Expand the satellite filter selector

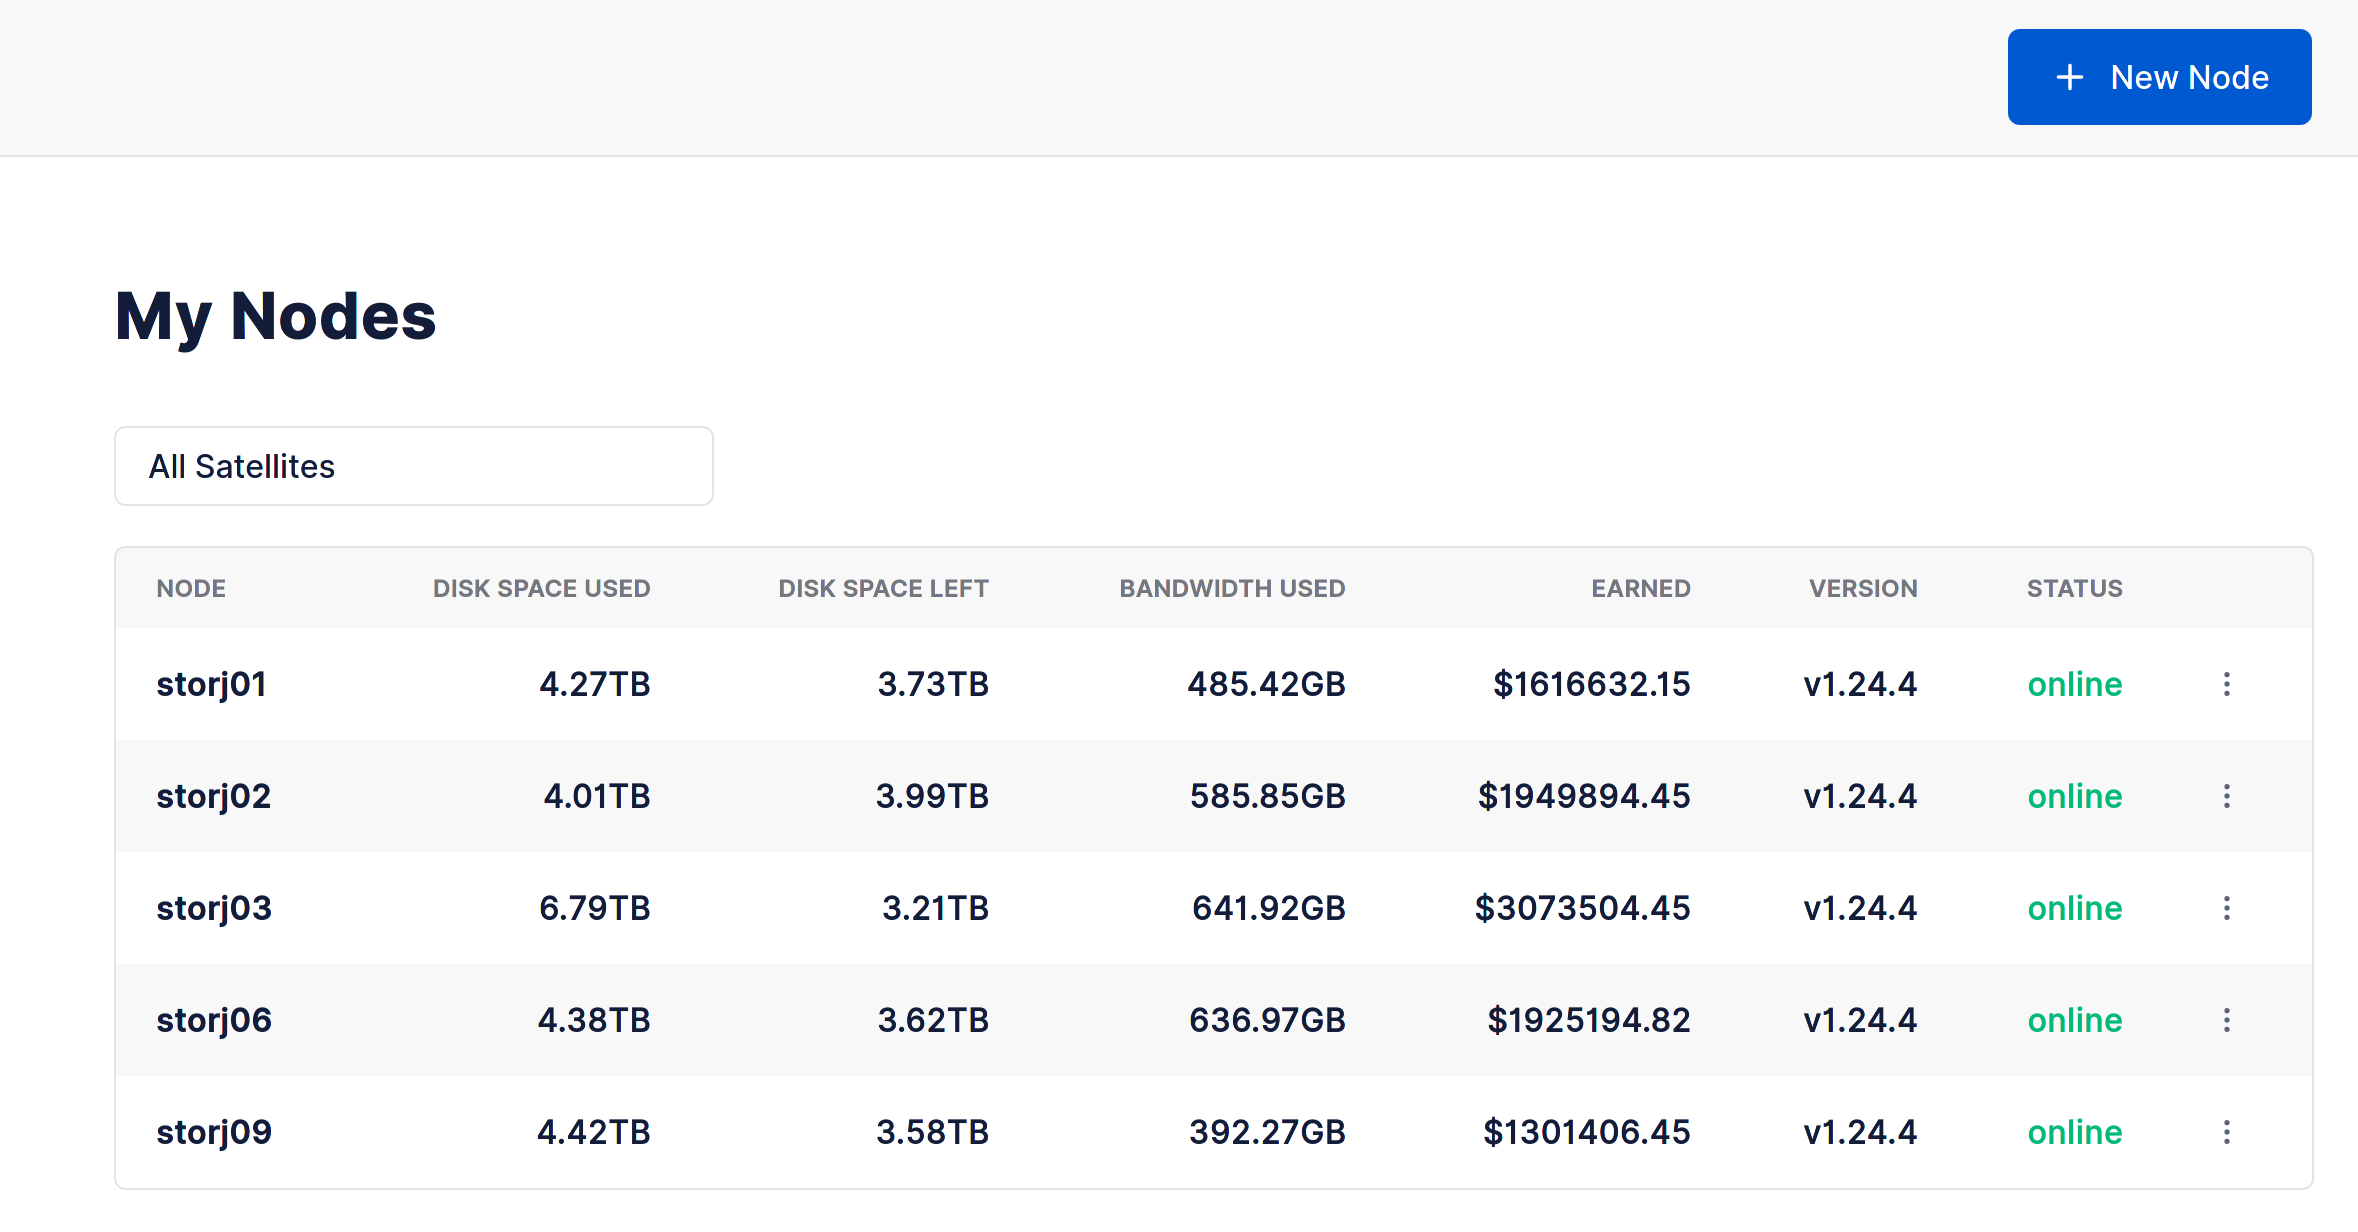[413, 466]
